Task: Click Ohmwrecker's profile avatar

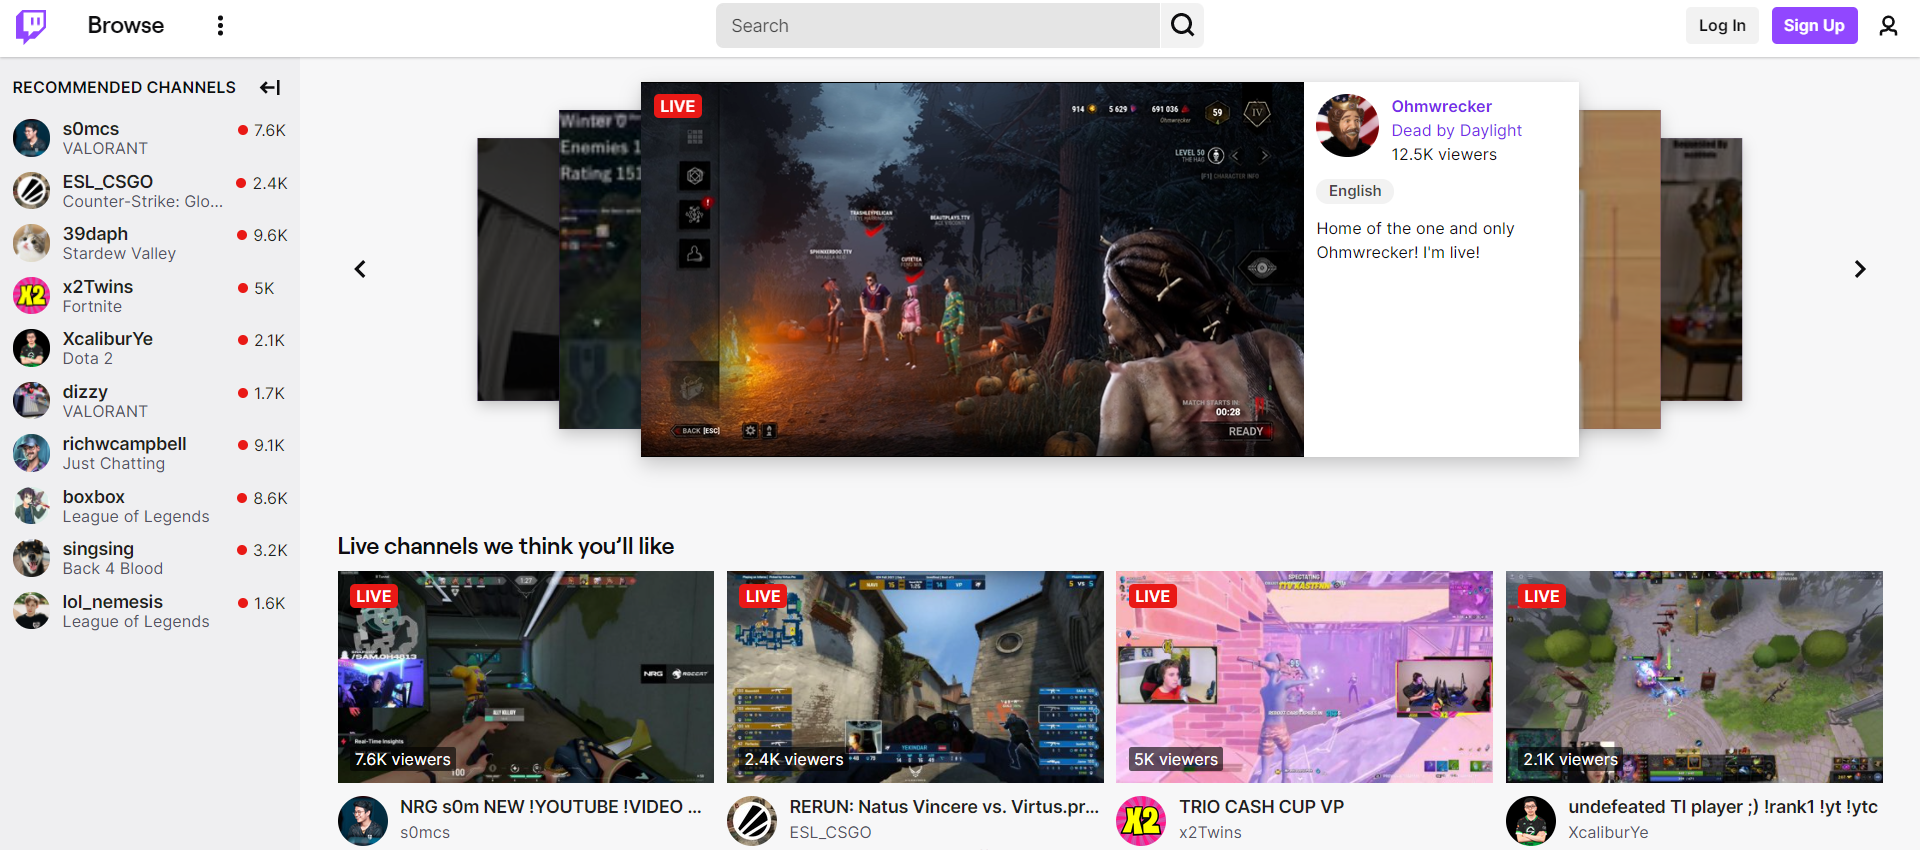Action: click(1347, 126)
